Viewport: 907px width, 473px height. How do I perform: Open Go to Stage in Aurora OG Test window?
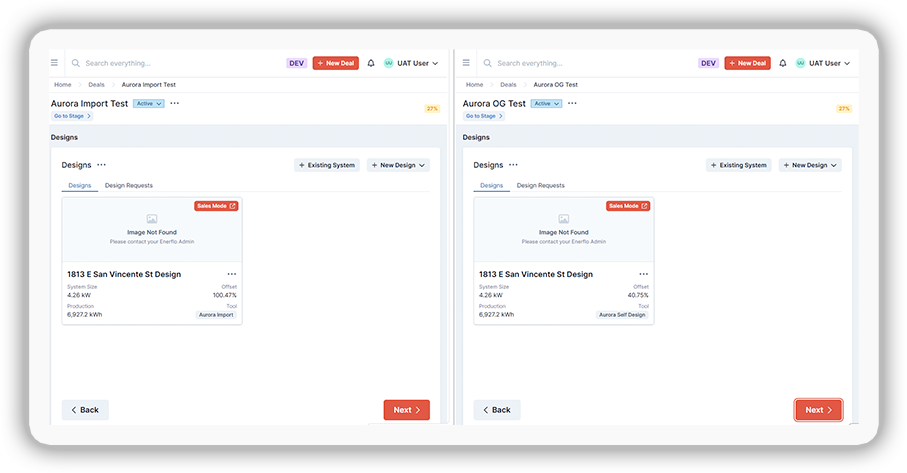point(484,116)
